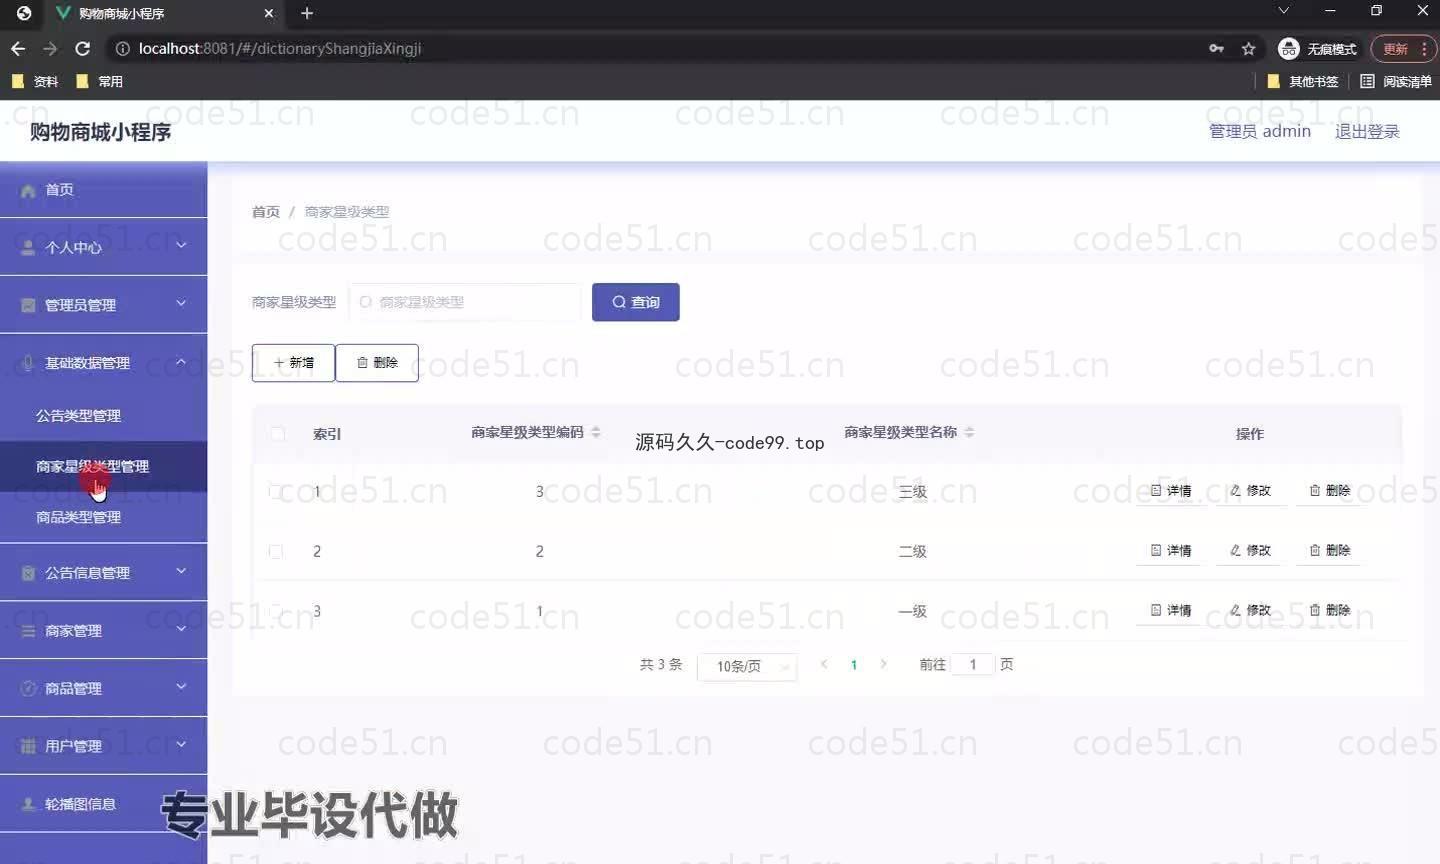The height and width of the screenshot is (864, 1440).
Task: Click the icon beside 公告信息管理
Action: pos(28,573)
